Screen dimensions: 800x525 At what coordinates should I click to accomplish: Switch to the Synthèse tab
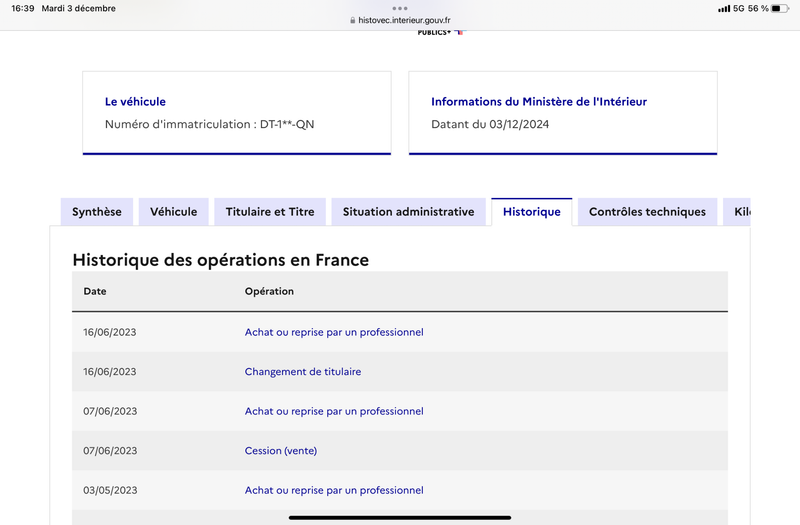(x=97, y=212)
